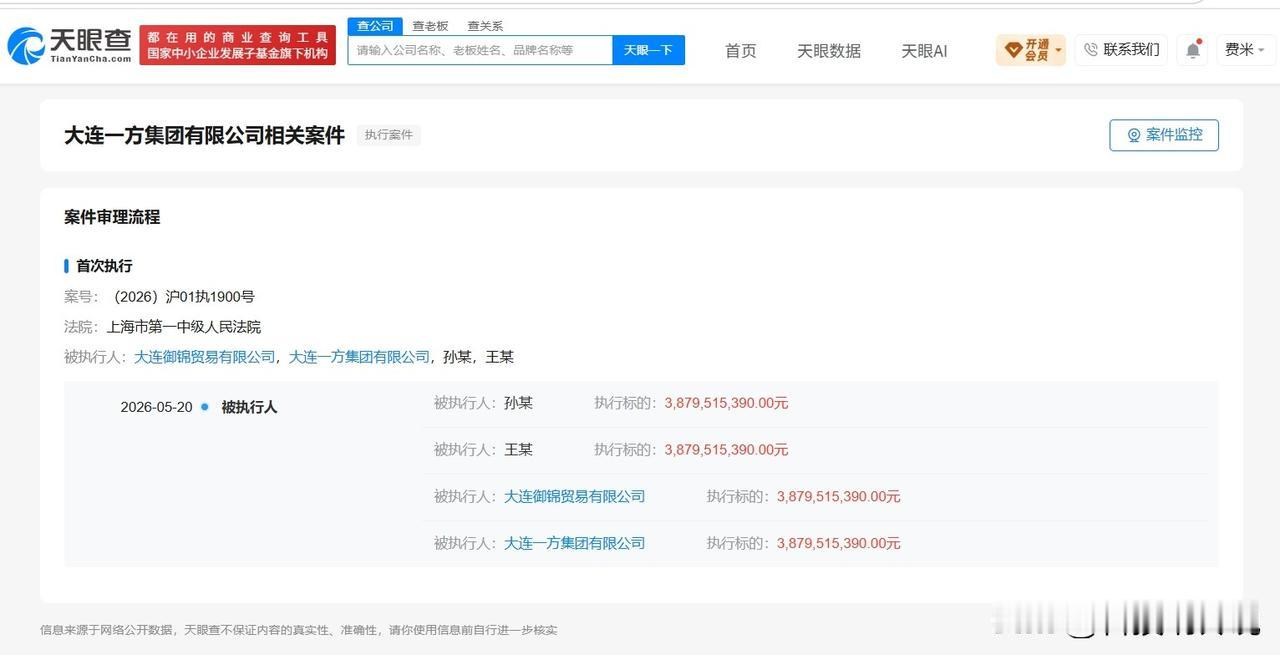Click the 首次执行 section heading

coord(104,266)
